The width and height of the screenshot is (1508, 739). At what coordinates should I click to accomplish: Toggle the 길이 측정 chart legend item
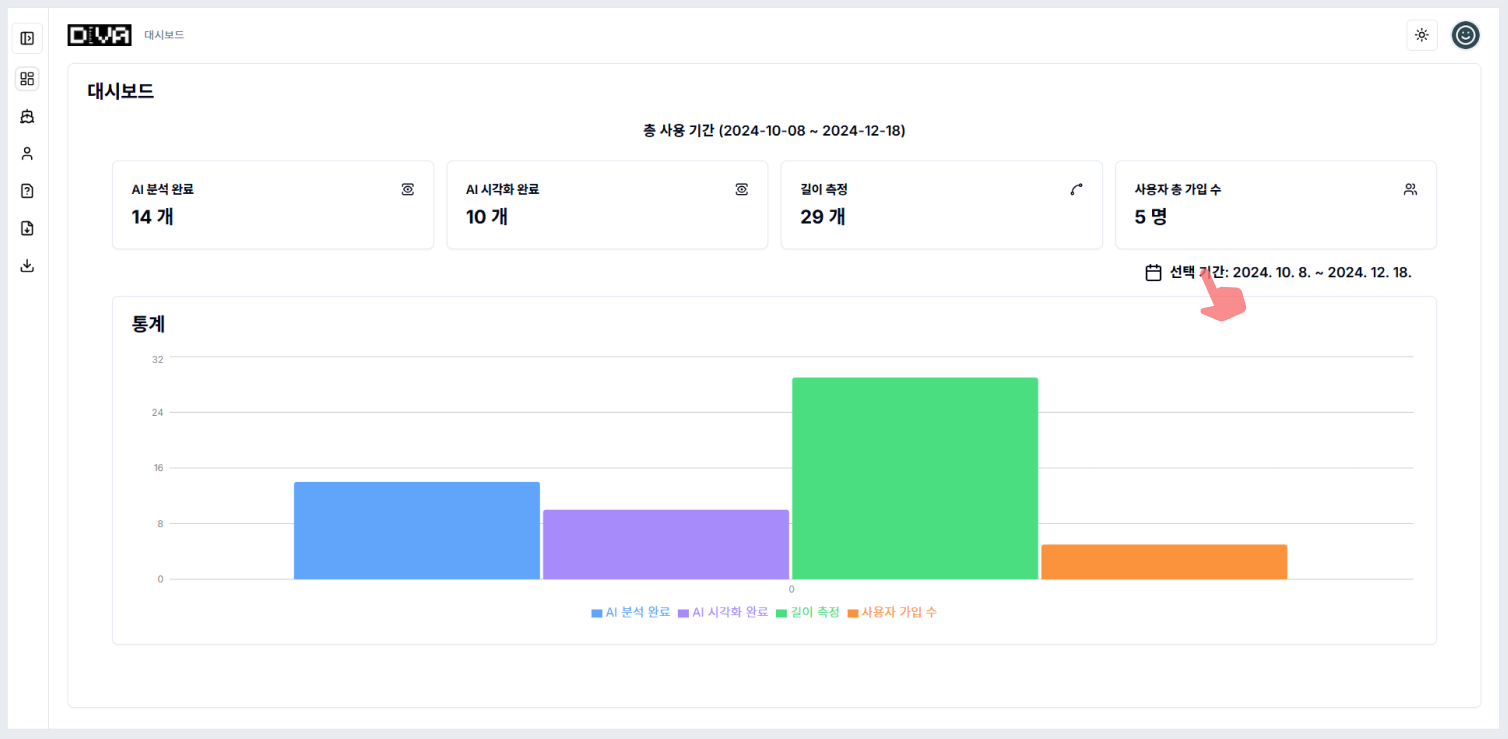click(808, 612)
